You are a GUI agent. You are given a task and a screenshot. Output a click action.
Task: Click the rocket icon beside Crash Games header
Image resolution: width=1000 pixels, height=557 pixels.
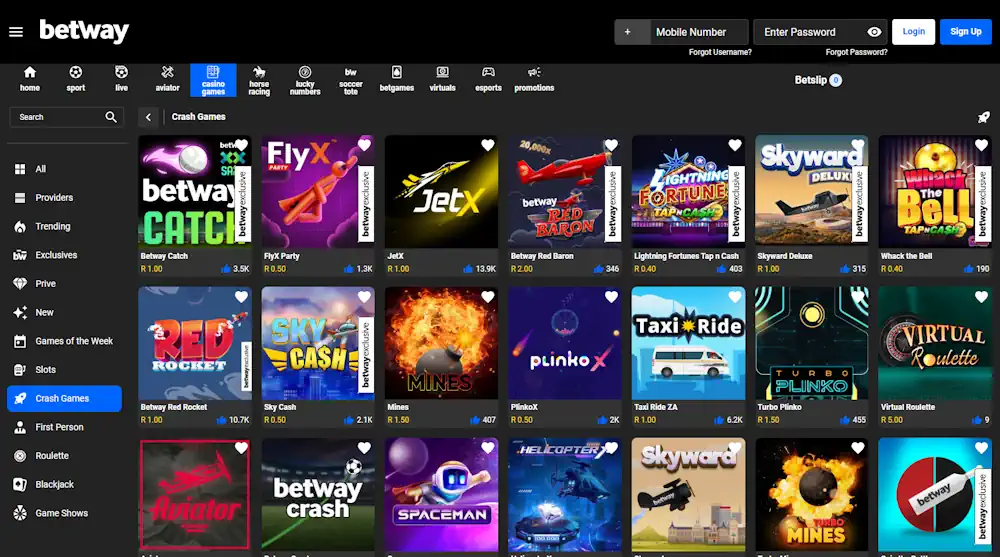983,117
